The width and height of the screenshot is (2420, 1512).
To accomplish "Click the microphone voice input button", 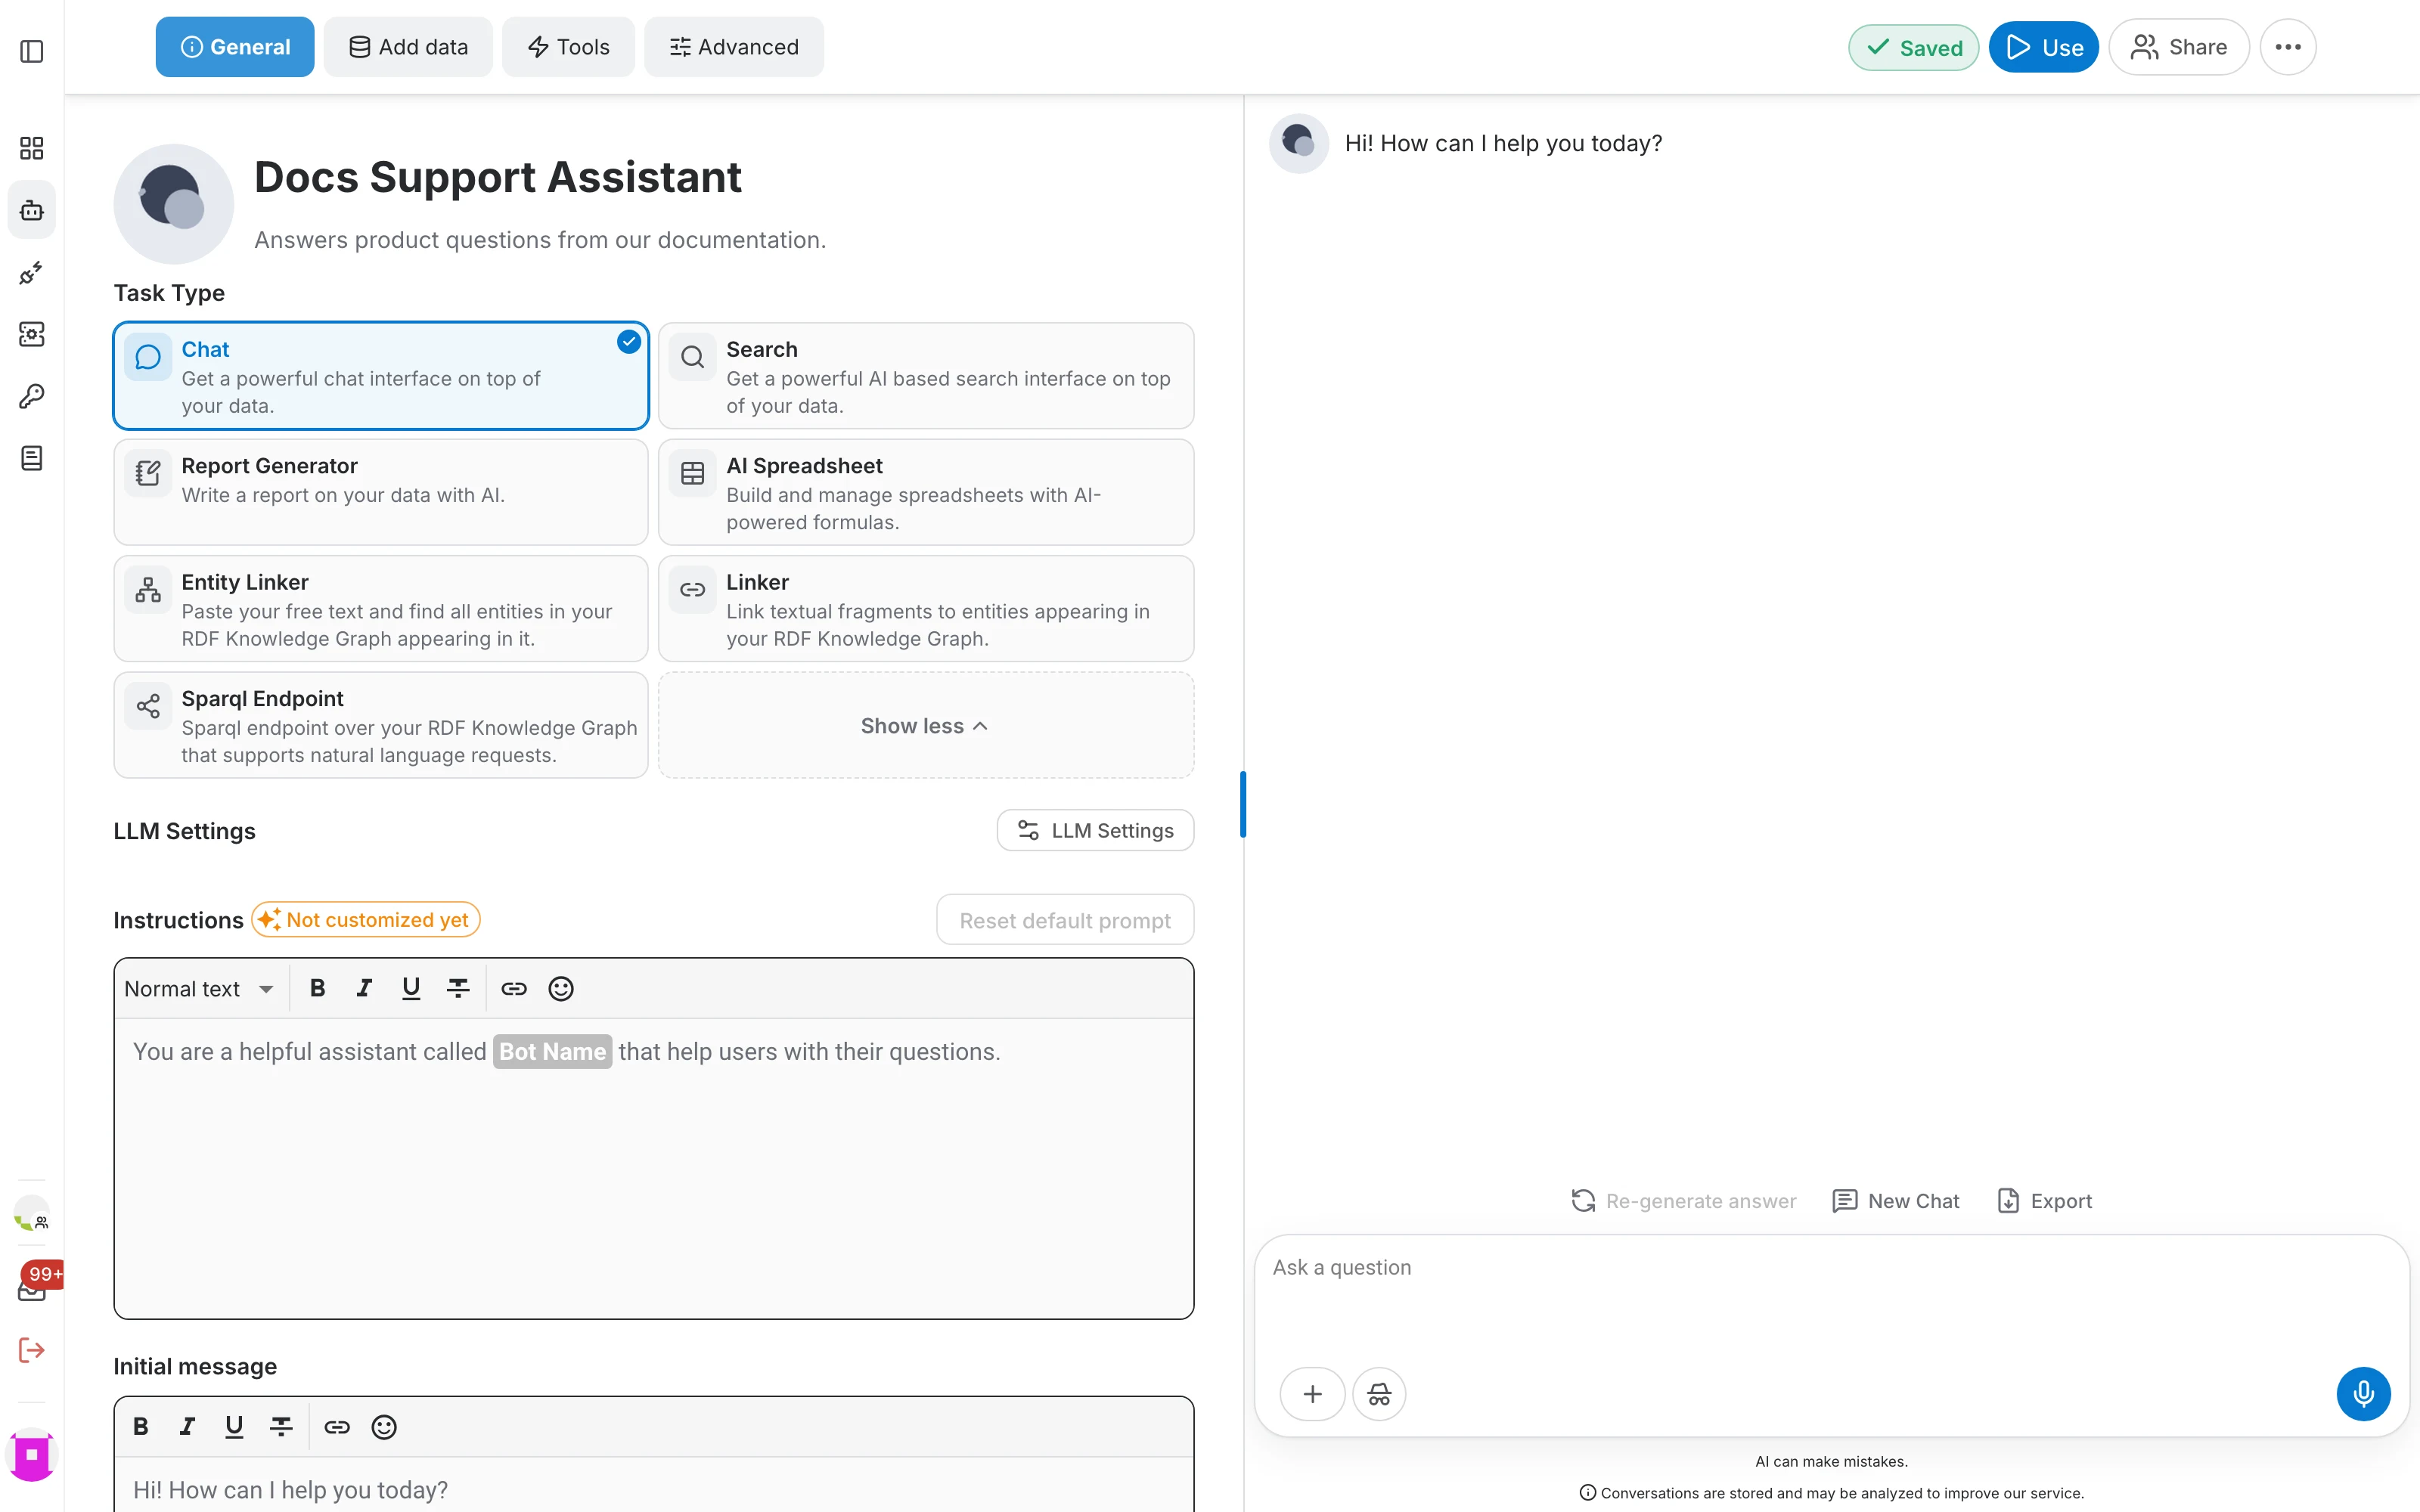I will point(2363,1393).
